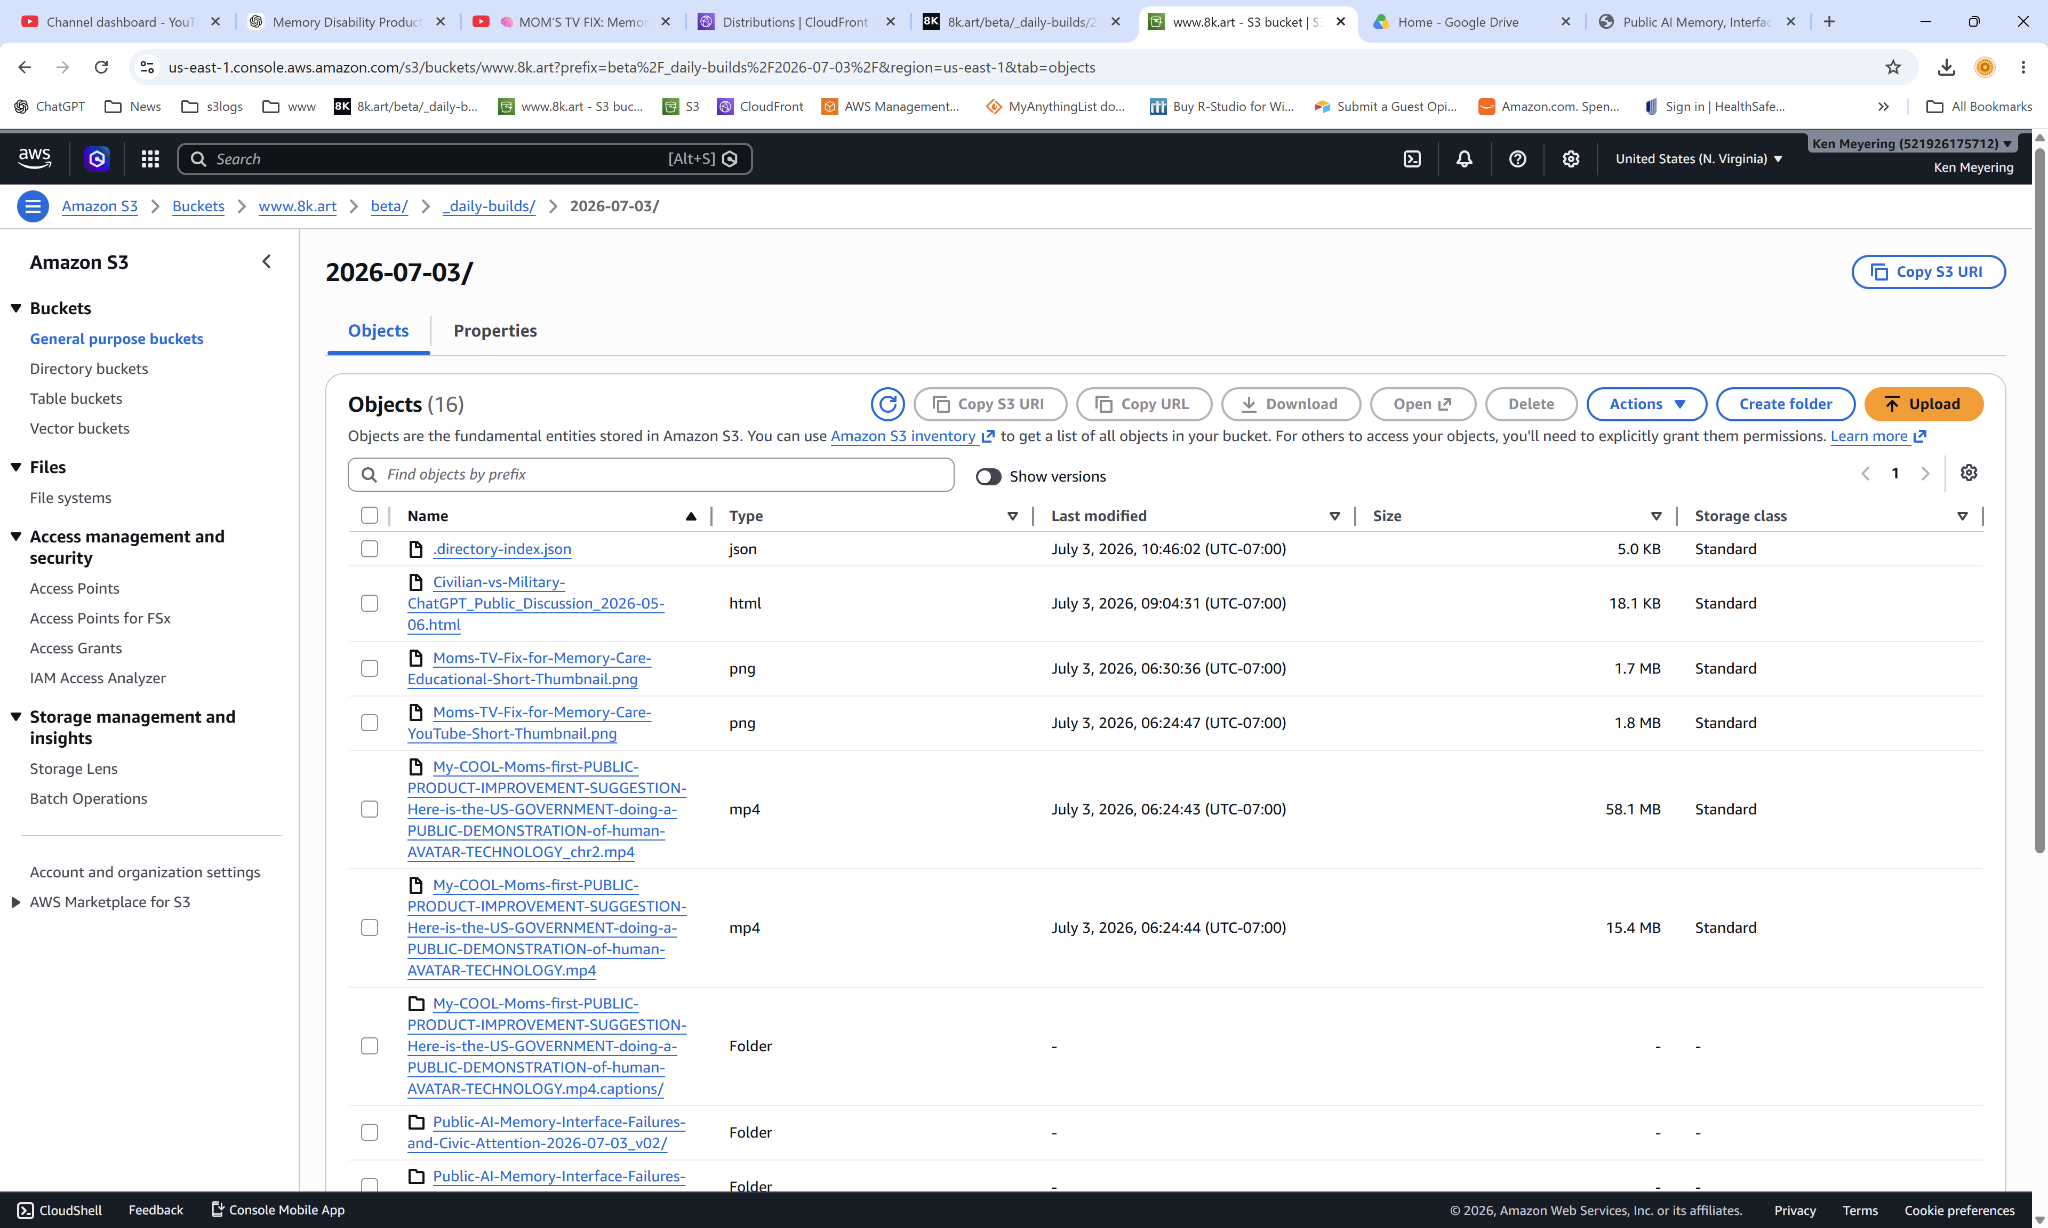Check the YouTube-Short-Thumbnail.png row
The height and width of the screenshot is (1228, 2048).
tap(369, 722)
